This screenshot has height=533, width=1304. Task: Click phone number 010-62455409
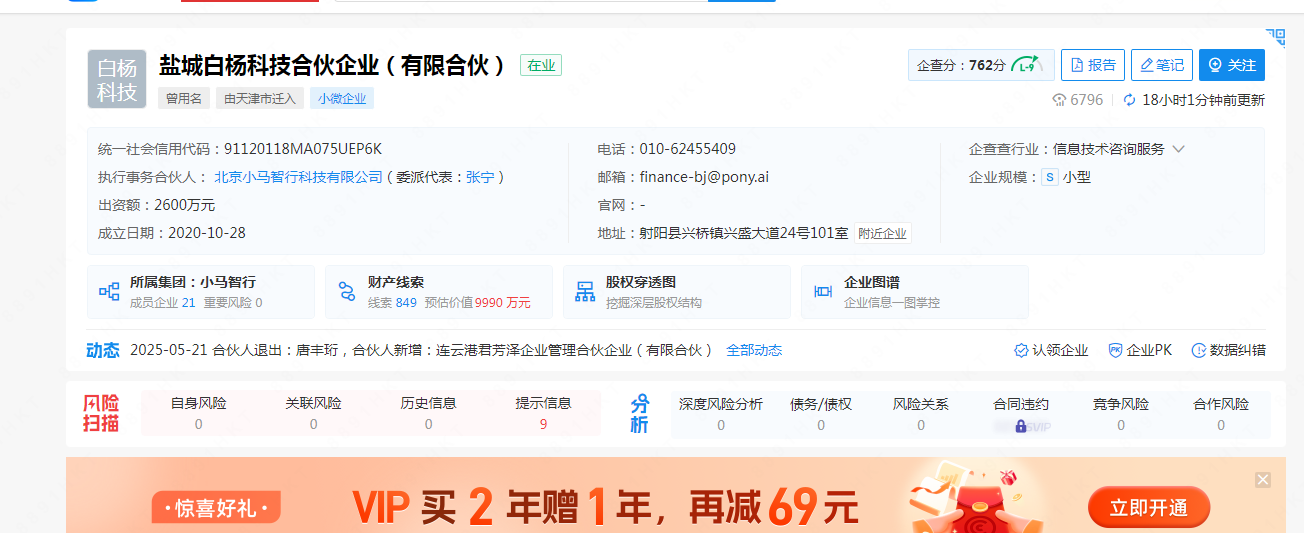point(688,149)
